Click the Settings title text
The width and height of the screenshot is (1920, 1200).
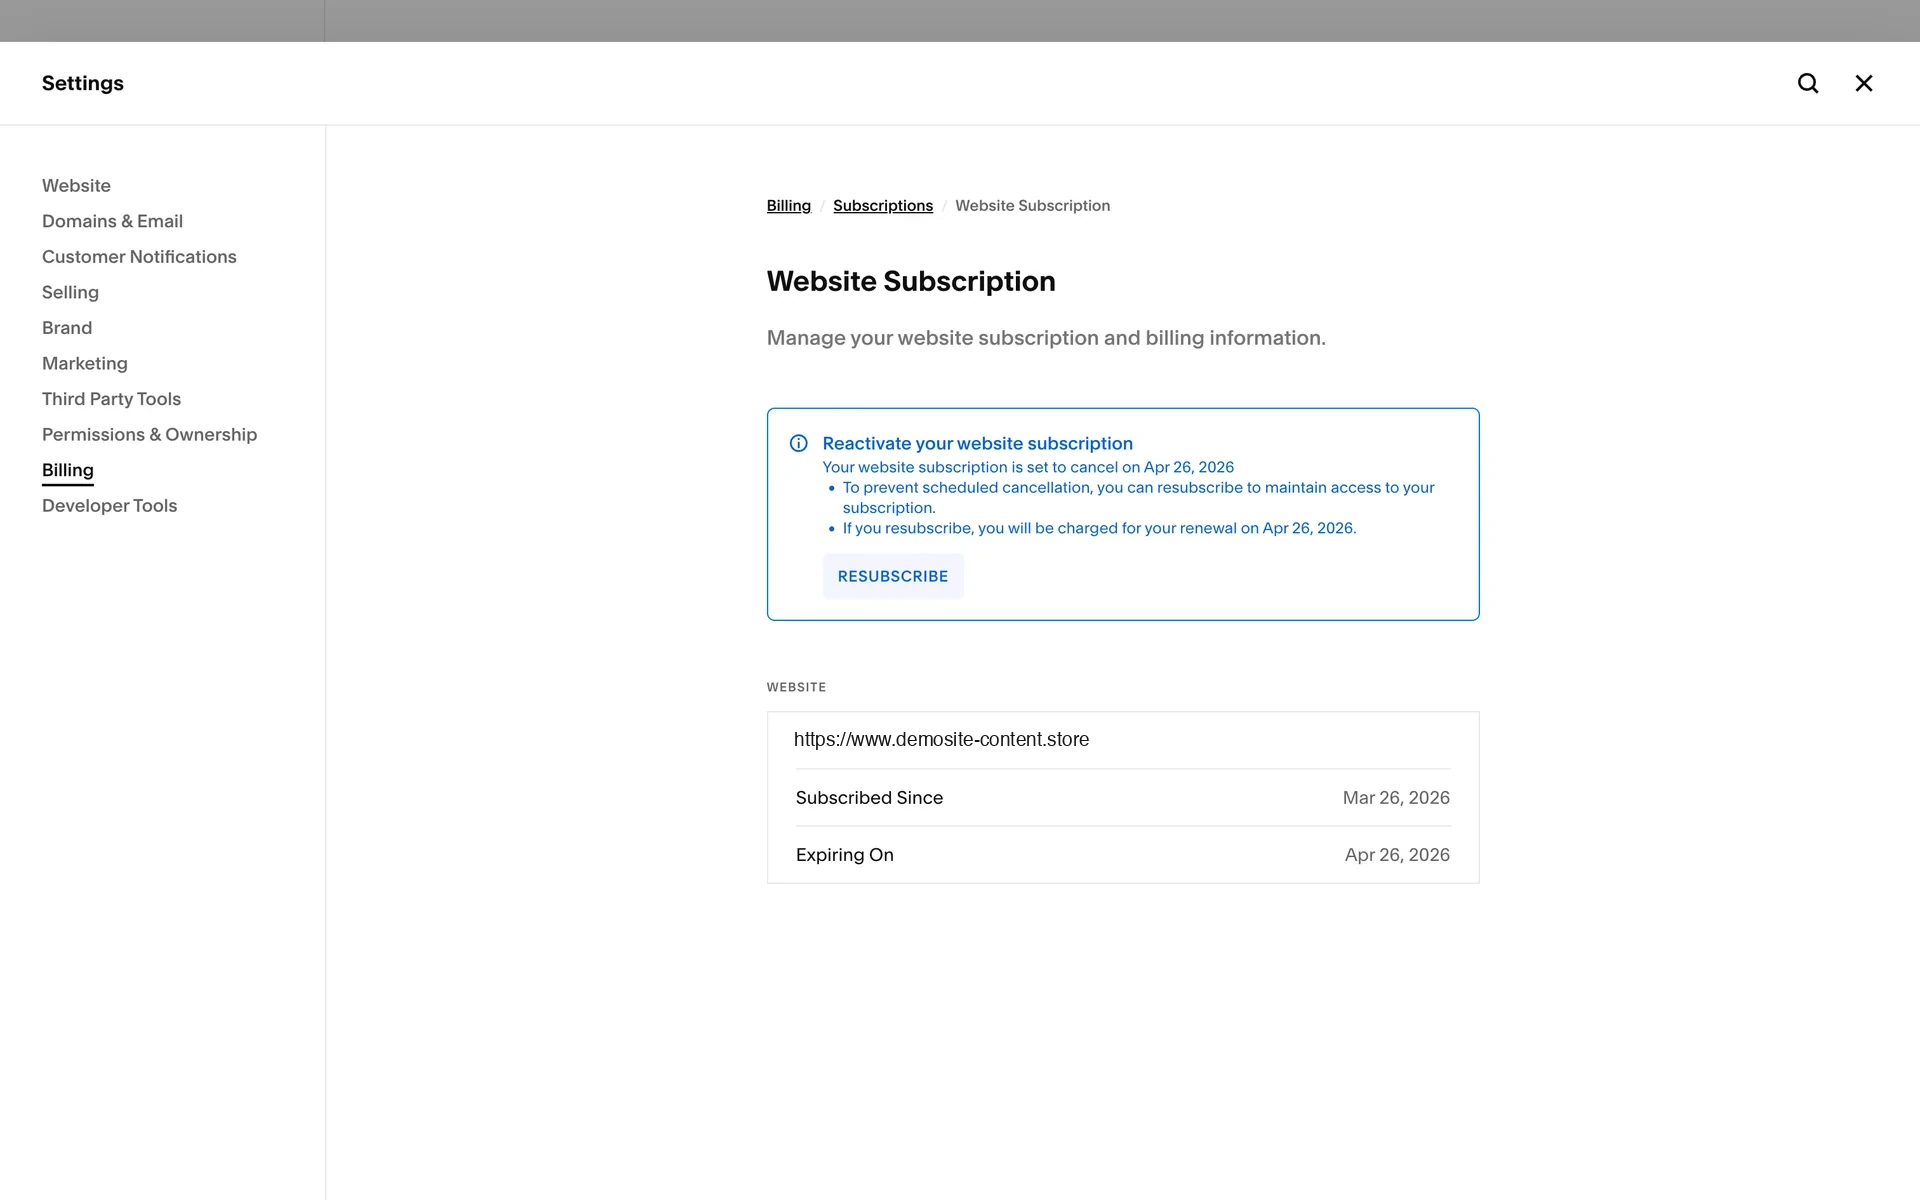pos(83,83)
